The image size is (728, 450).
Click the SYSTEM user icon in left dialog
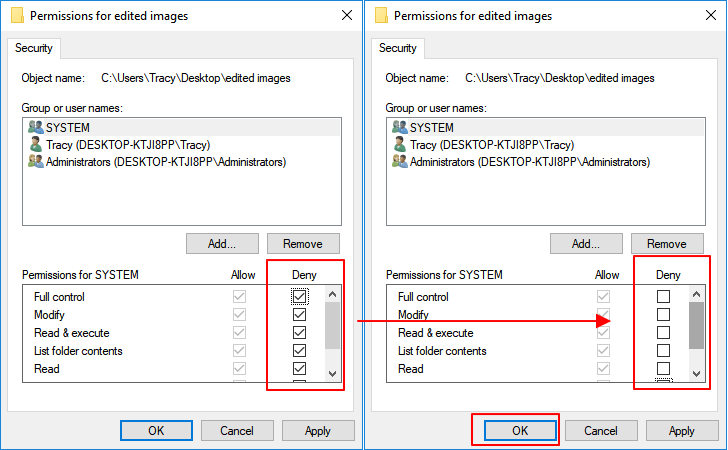click(x=35, y=128)
